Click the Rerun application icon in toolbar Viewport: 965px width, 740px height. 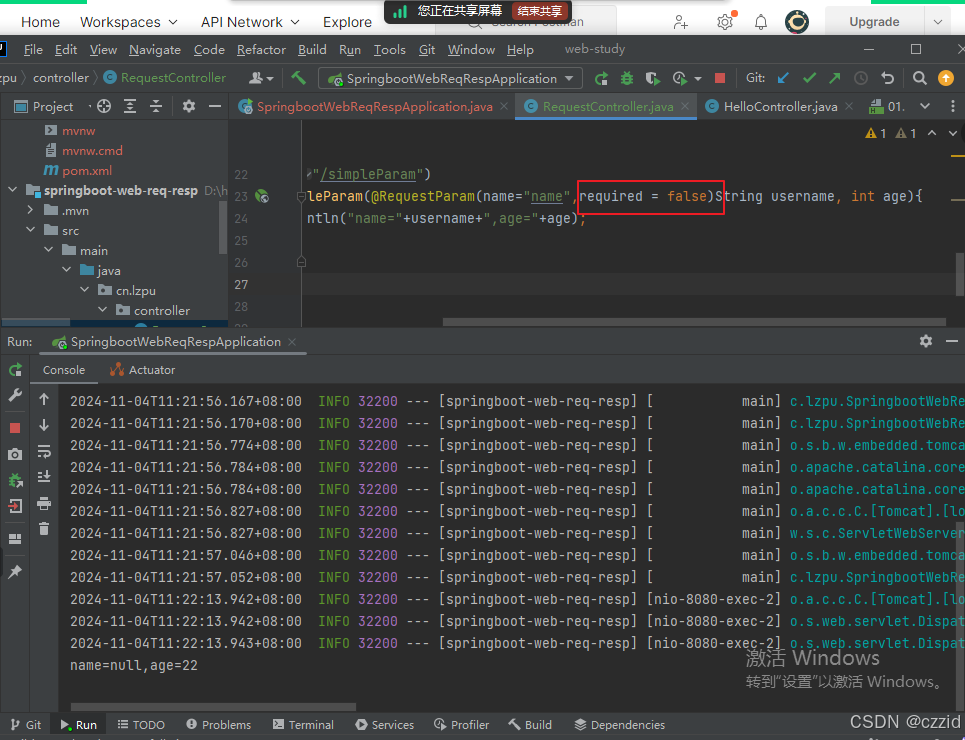pyautogui.click(x=601, y=78)
